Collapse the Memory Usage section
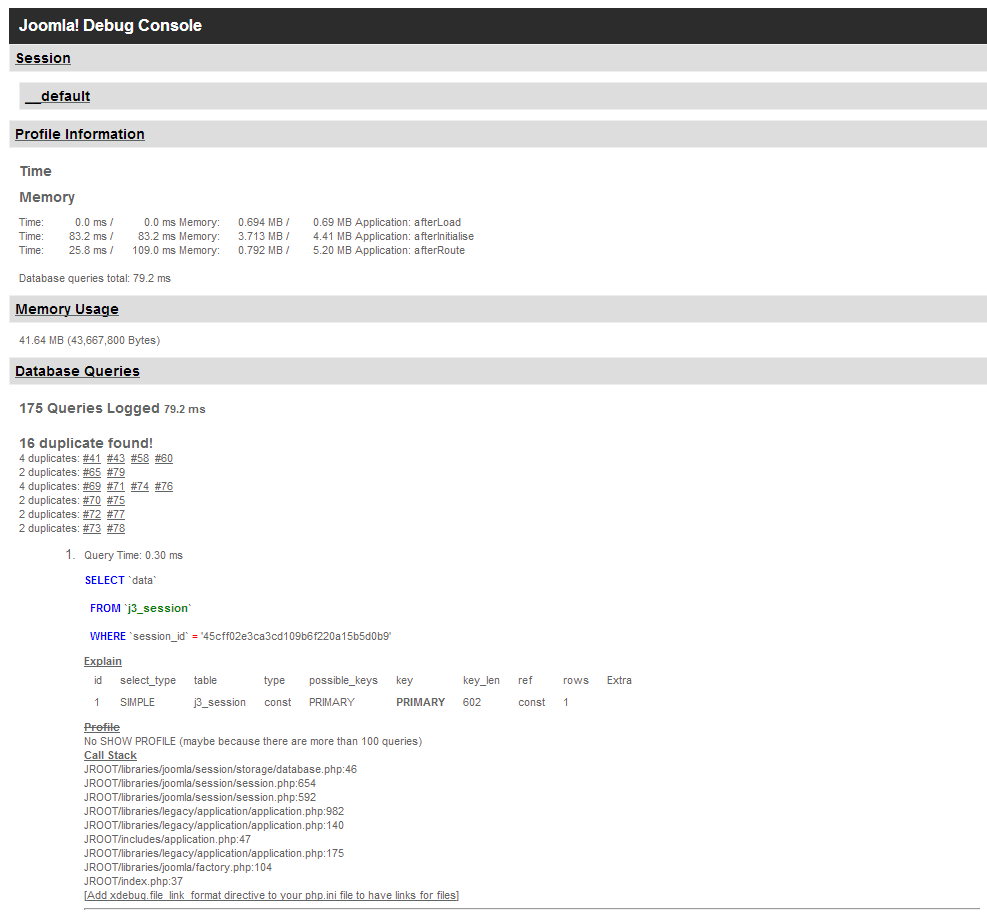Viewport: 987px width, 915px height. [x=67, y=309]
